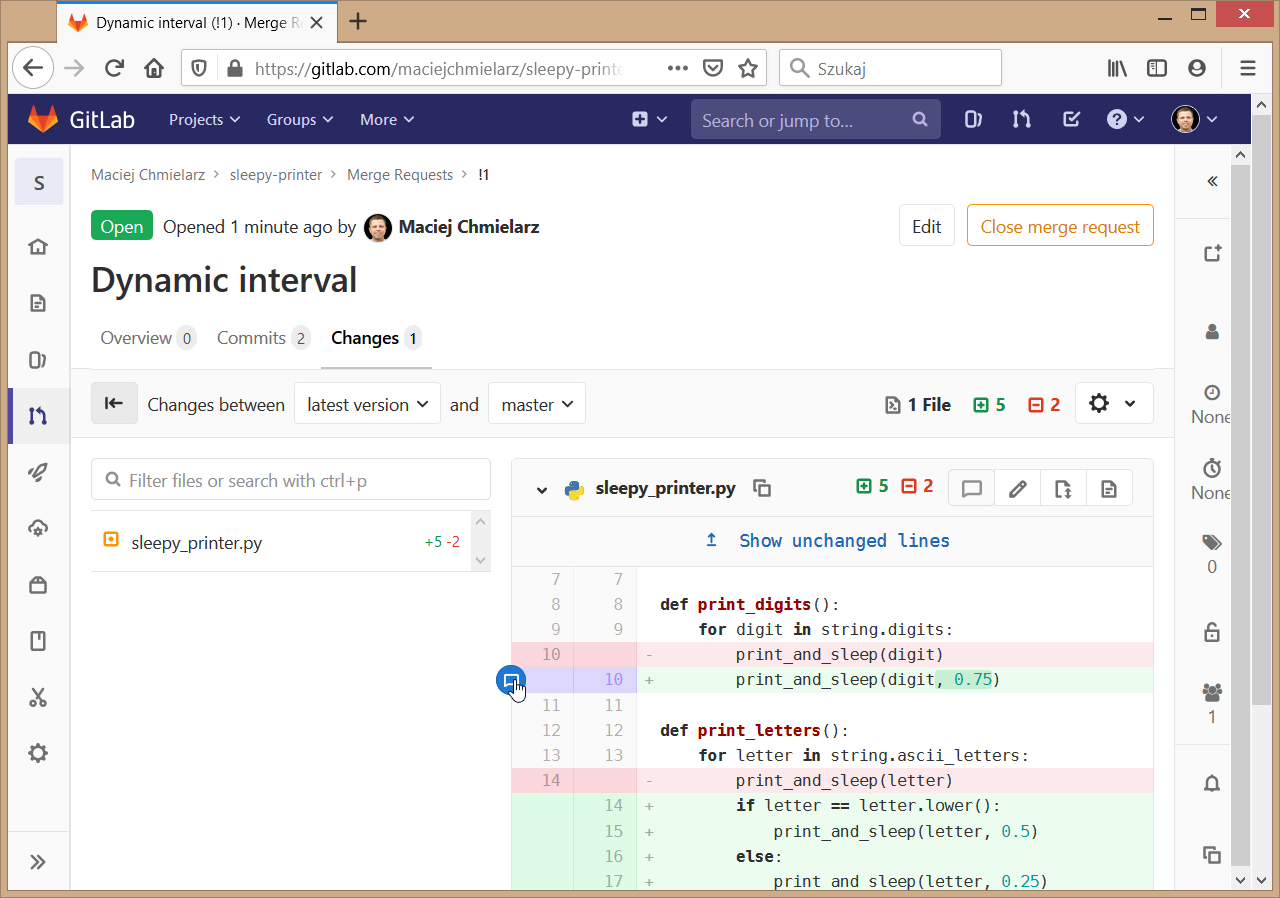Open the latest version dropdown
The height and width of the screenshot is (898, 1280).
click(x=367, y=404)
